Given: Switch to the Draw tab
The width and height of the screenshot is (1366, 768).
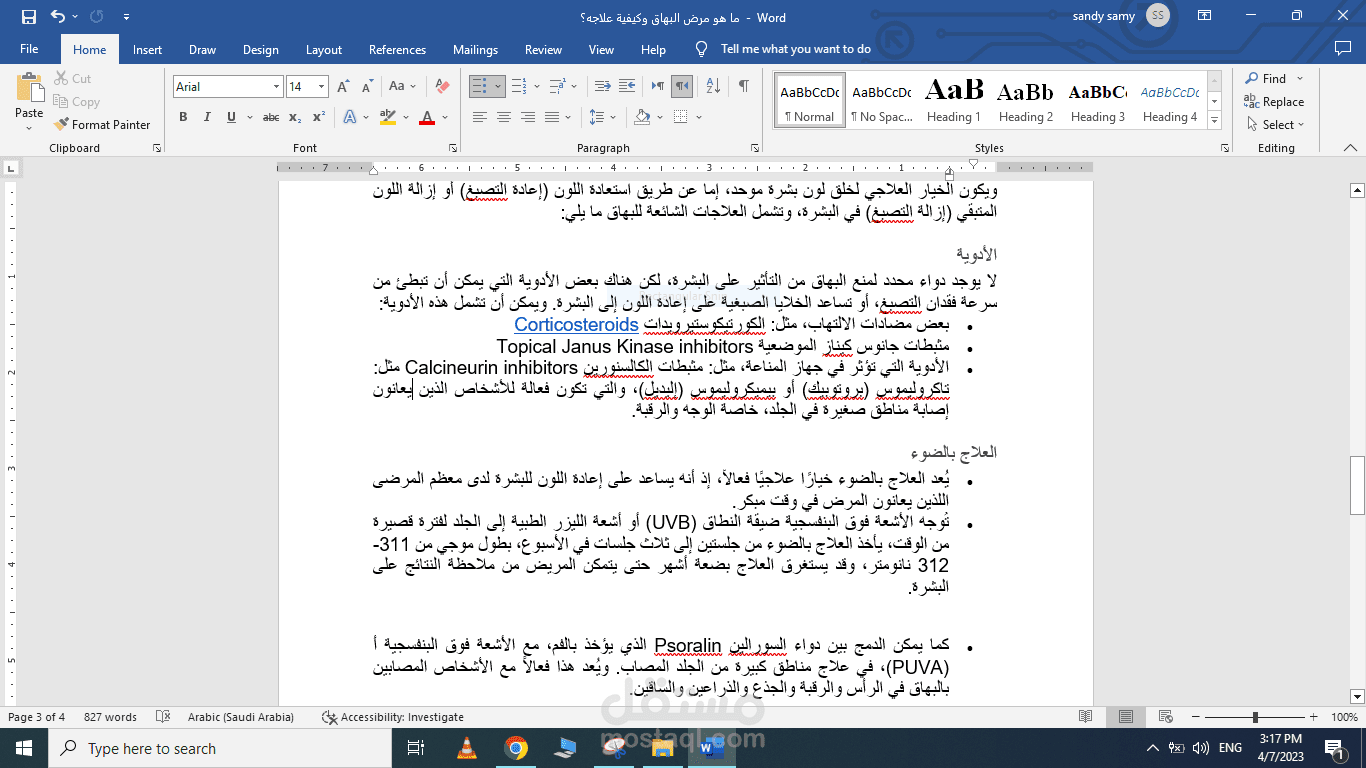Looking at the screenshot, I should click(202, 49).
